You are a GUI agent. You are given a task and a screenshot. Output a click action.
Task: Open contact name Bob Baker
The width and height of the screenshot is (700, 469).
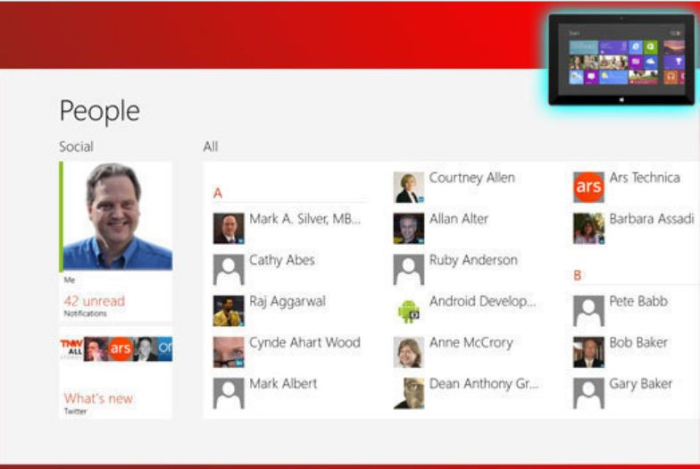click(638, 342)
